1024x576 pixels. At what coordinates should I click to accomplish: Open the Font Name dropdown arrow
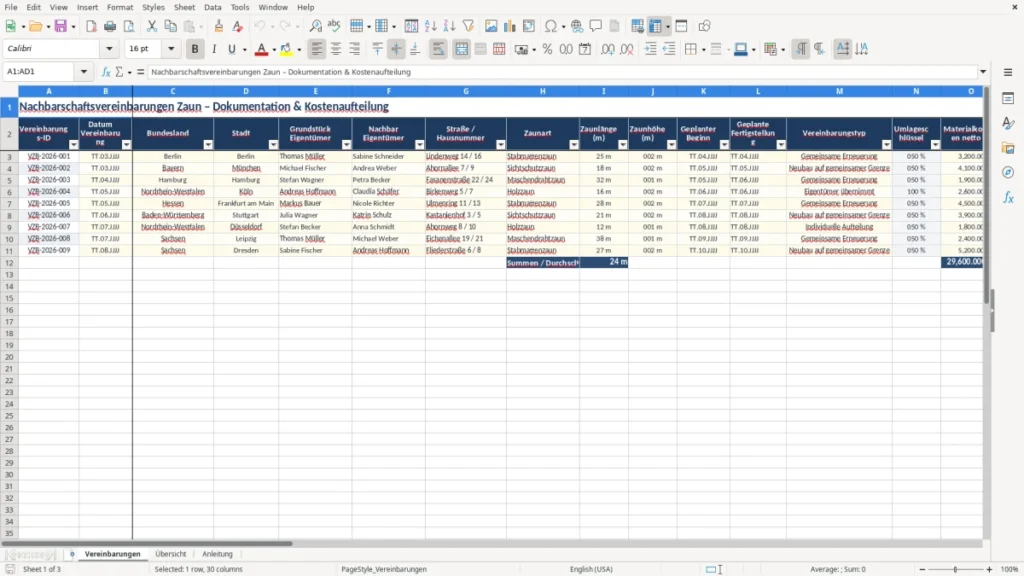point(109,48)
